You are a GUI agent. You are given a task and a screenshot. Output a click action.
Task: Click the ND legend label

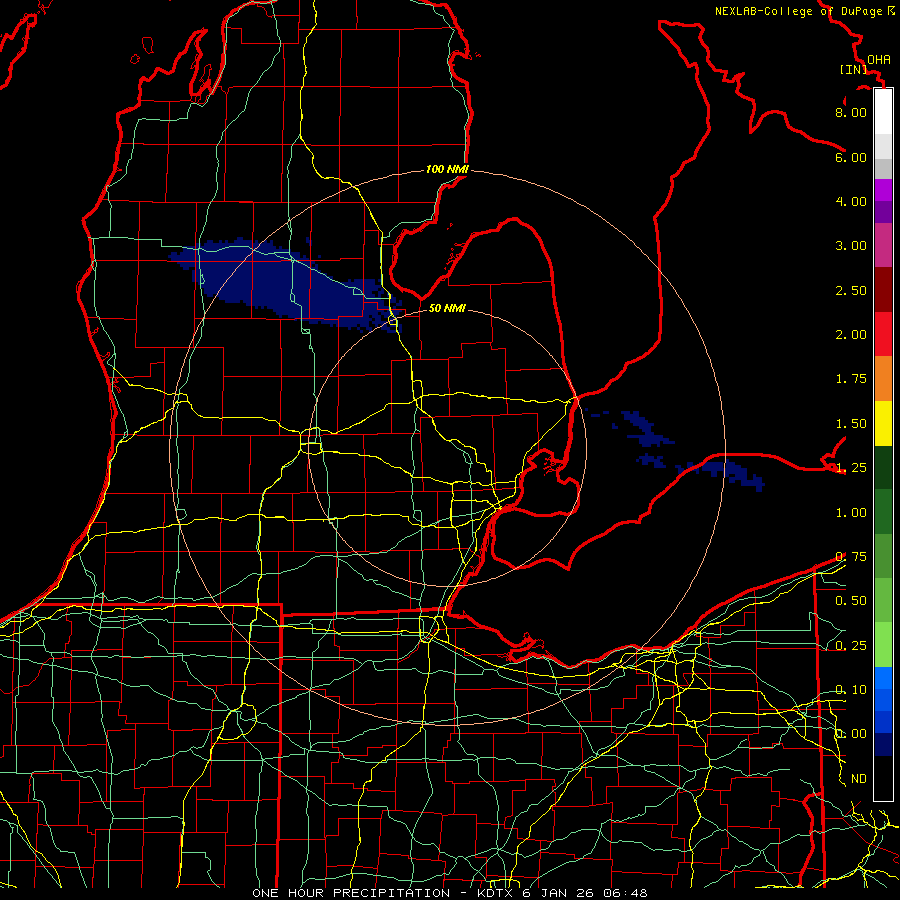click(x=859, y=779)
